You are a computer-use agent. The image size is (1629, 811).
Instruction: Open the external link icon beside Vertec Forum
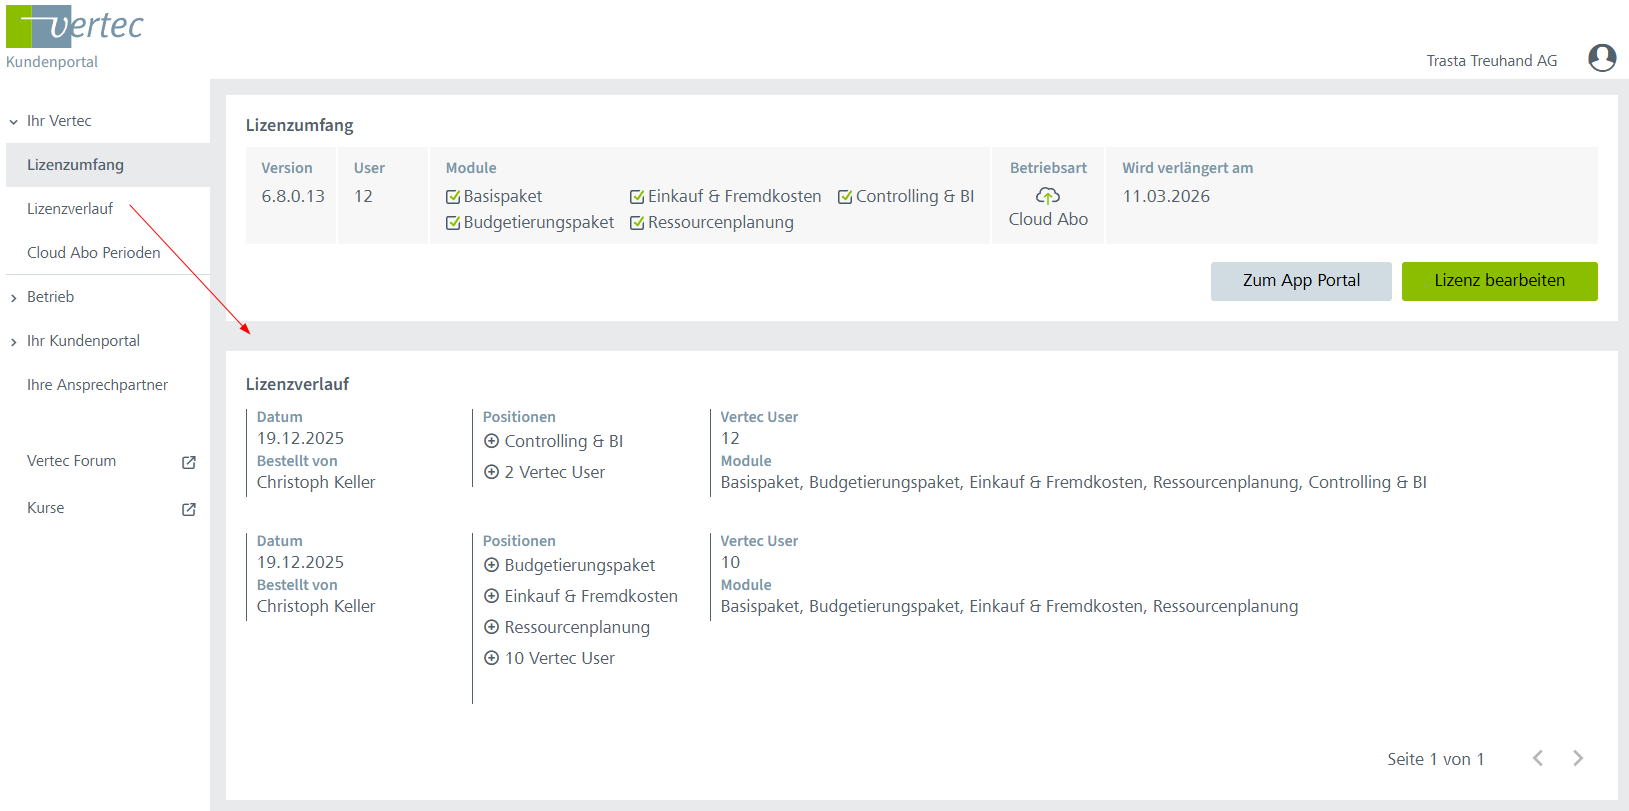pos(189,462)
